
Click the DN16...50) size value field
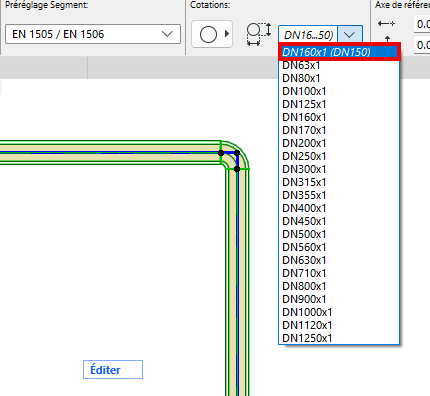click(308, 35)
